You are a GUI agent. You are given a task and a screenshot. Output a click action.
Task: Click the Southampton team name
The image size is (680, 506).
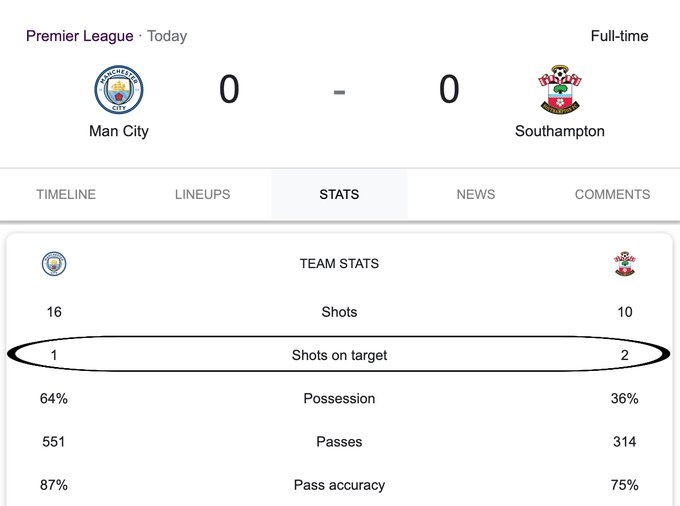click(559, 131)
